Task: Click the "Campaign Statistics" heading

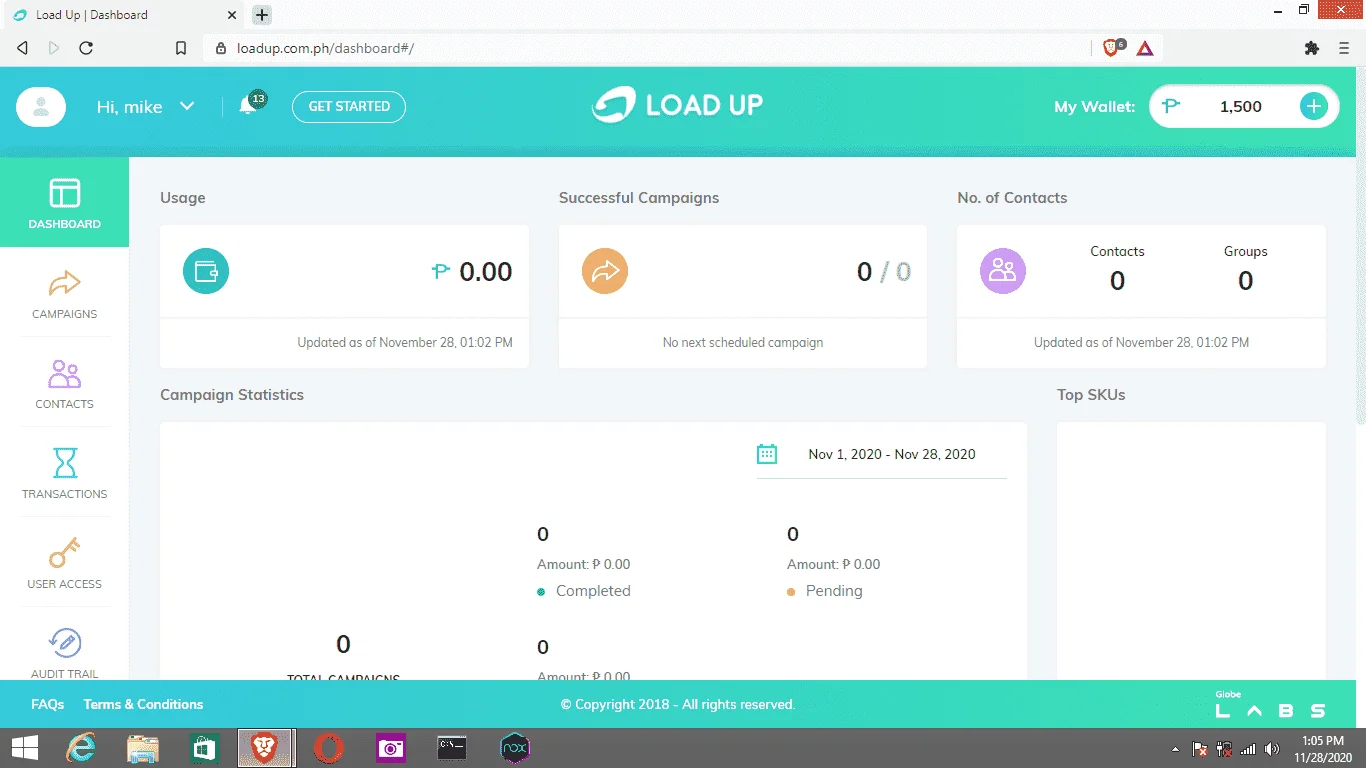Action: [x=232, y=395]
